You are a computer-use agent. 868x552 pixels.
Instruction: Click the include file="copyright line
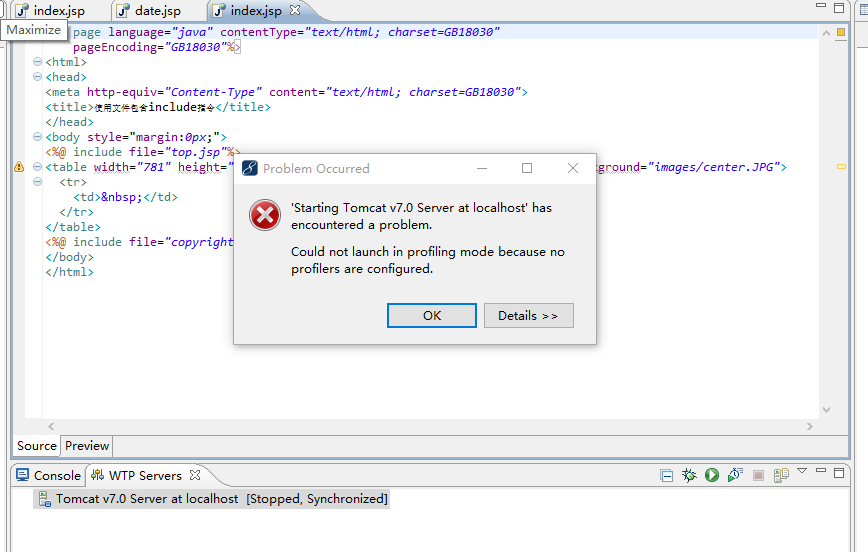[x=140, y=242]
